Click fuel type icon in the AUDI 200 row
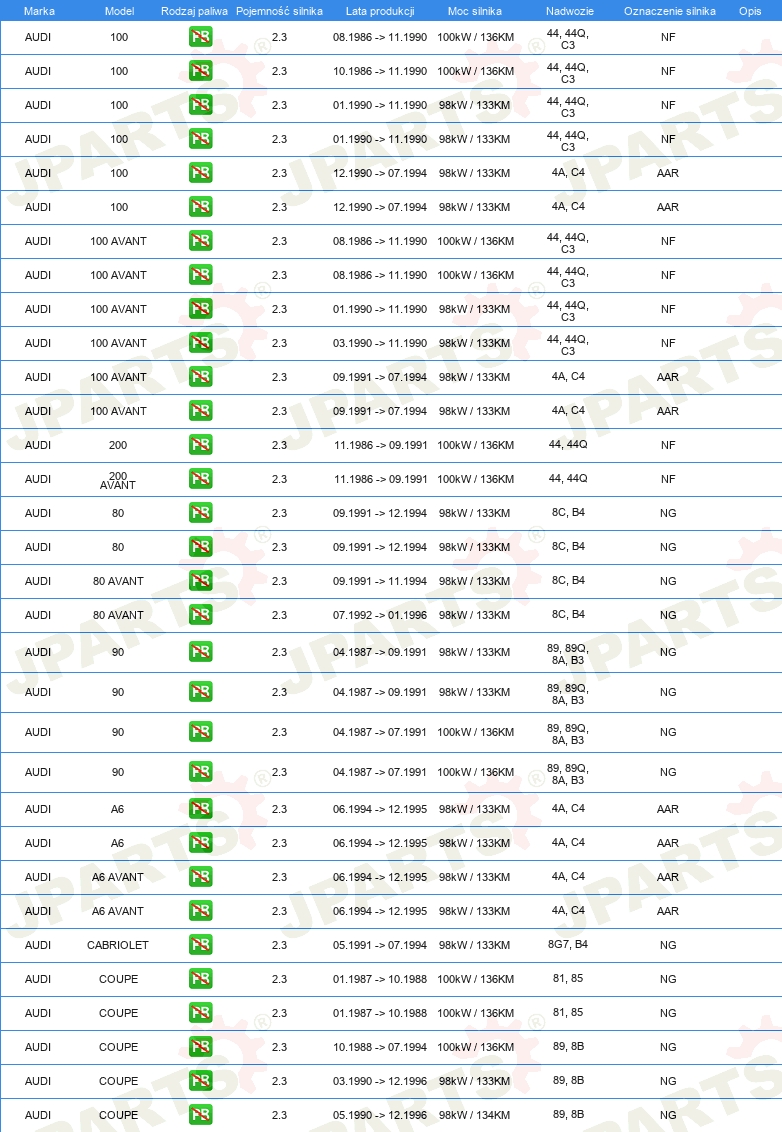Image resolution: width=782 pixels, height=1132 pixels. (201, 445)
